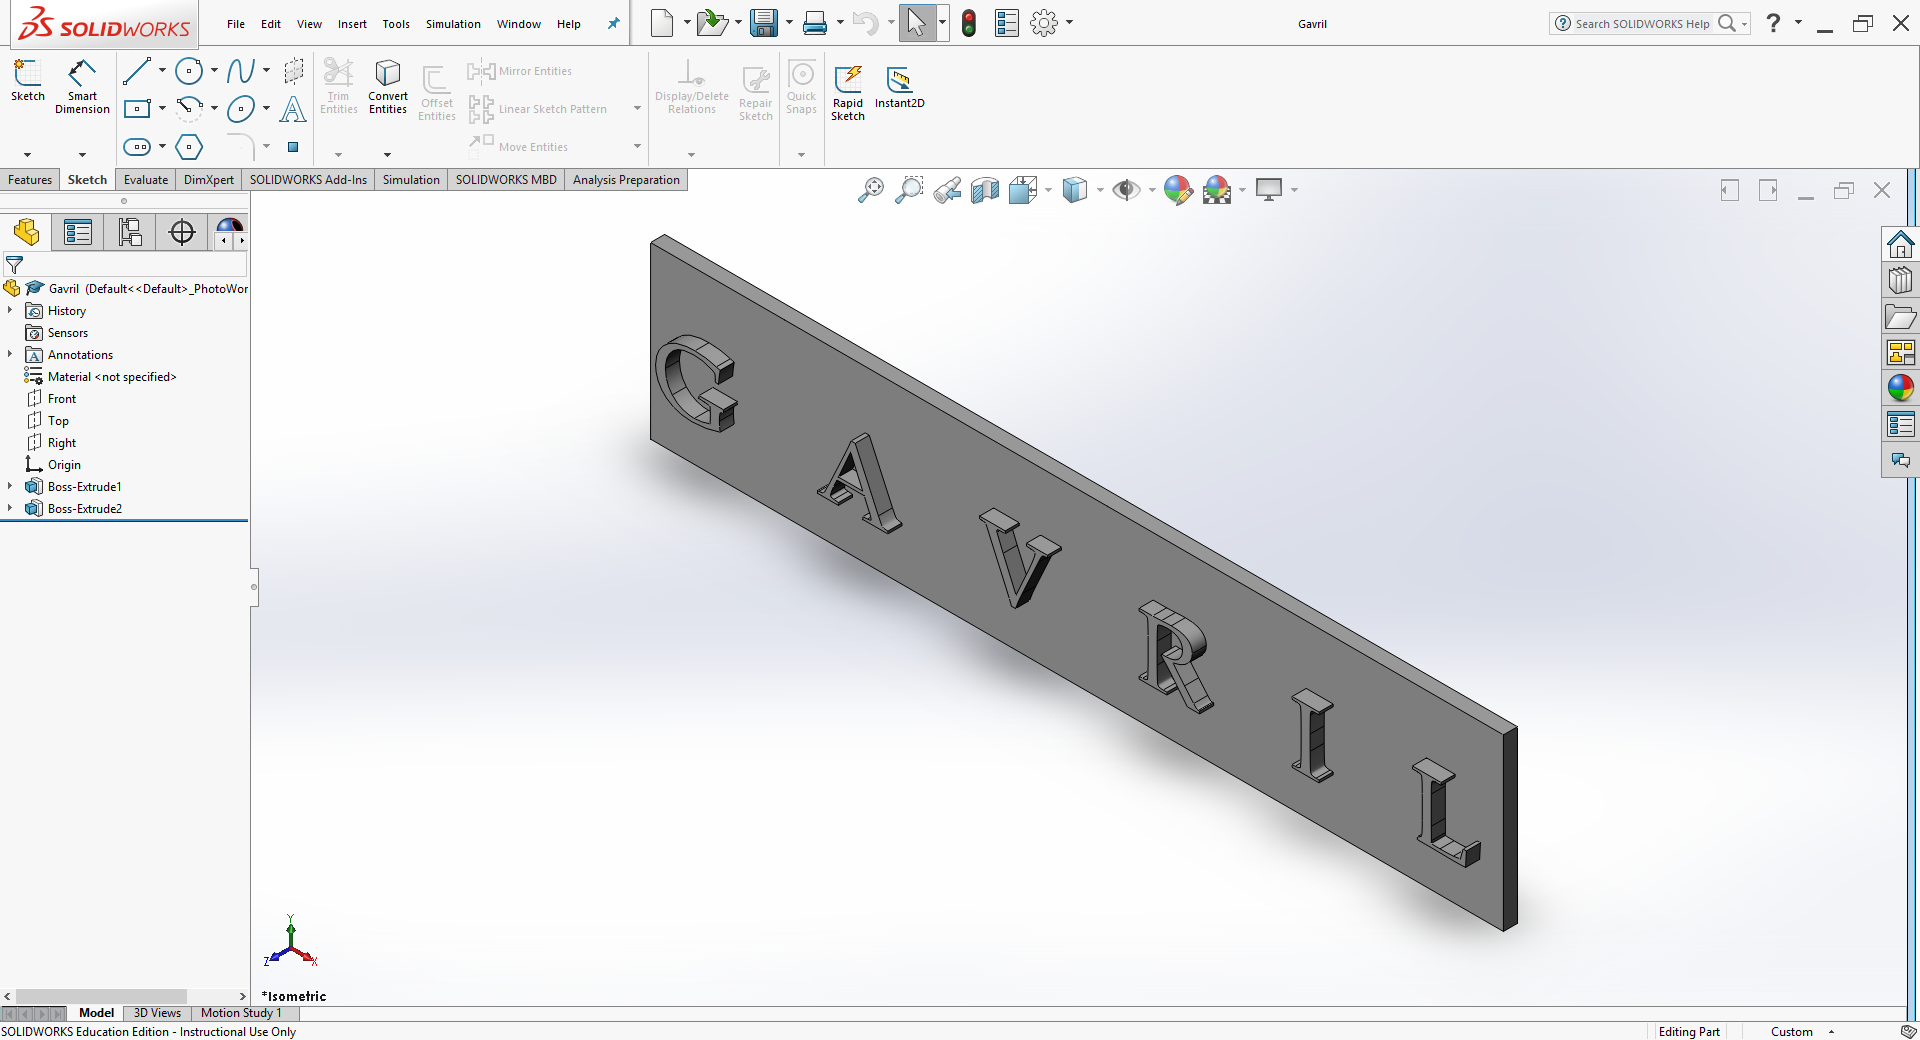Open the Appearances task pane icon
The width and height of the screenshot is (1920, 1040).
pyautogui.click(x=1900, y=388)
